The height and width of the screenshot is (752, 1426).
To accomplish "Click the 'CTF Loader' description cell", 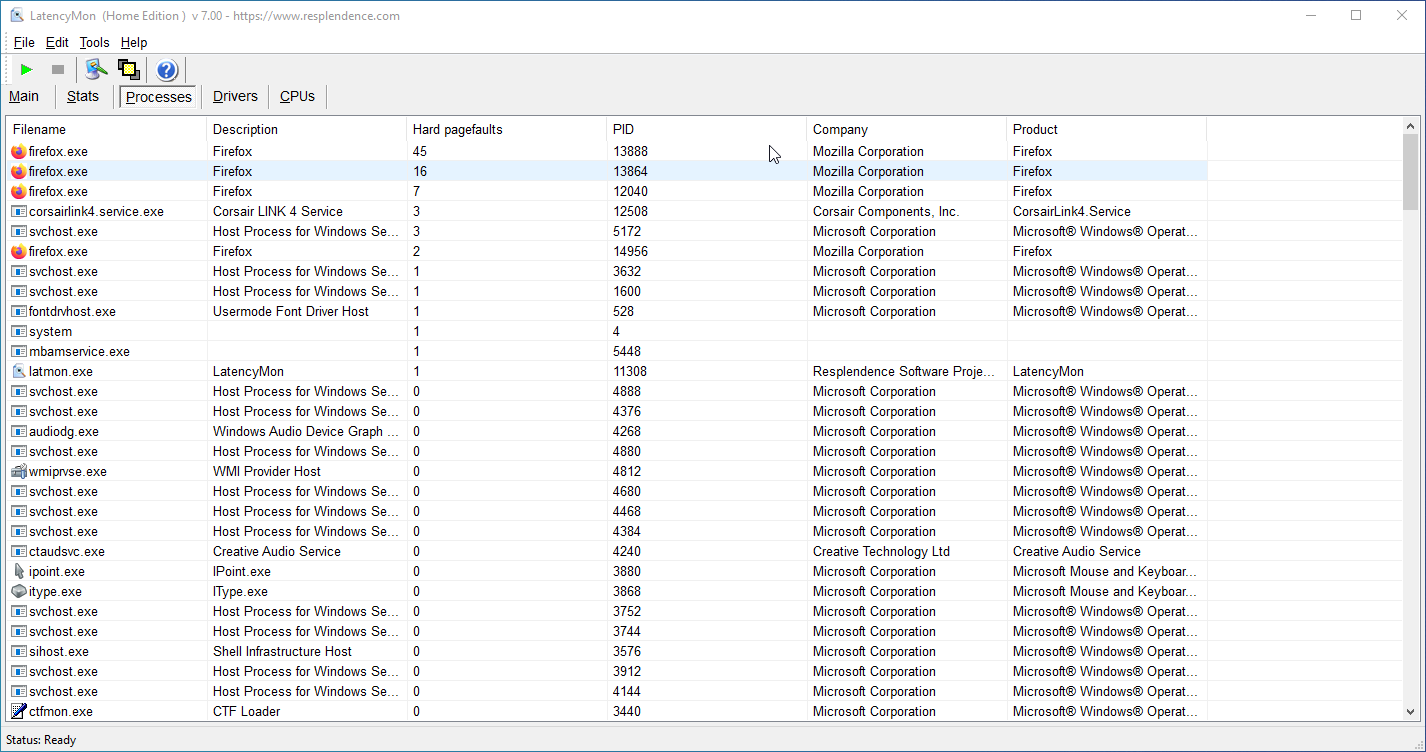I will click(x=247, y=712).
